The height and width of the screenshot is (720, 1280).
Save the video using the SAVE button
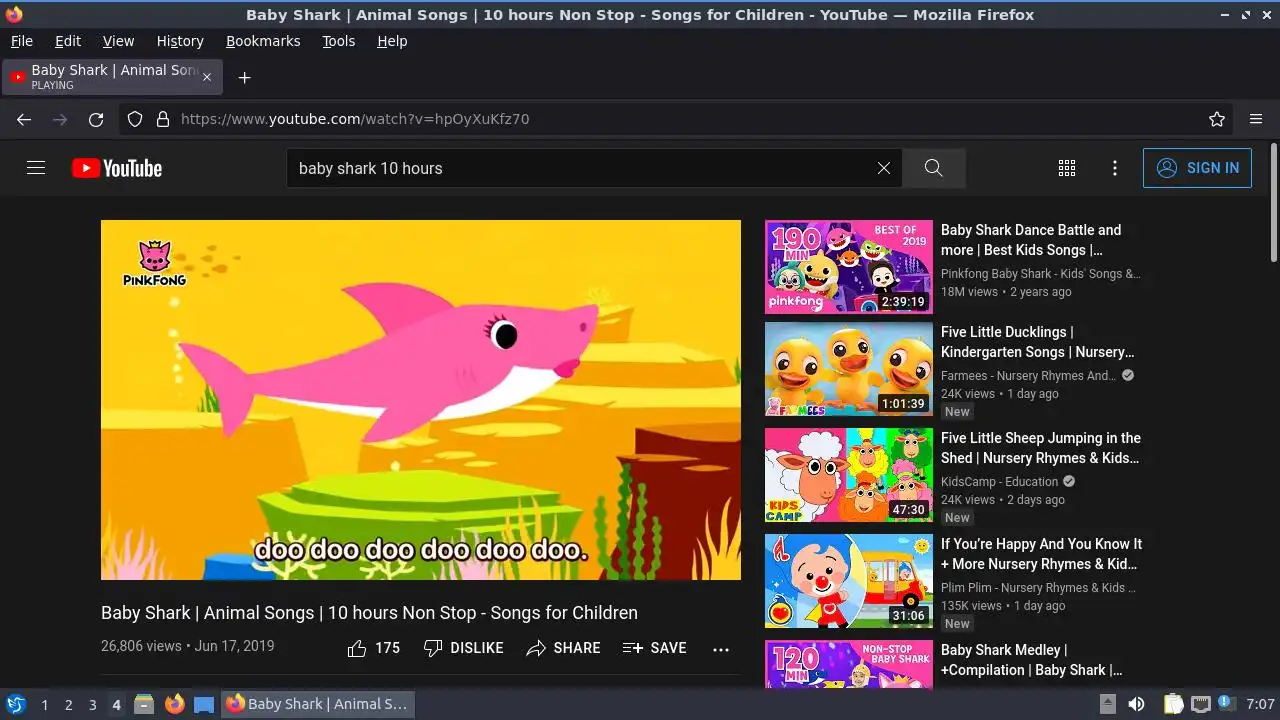[x=654, y=648]
